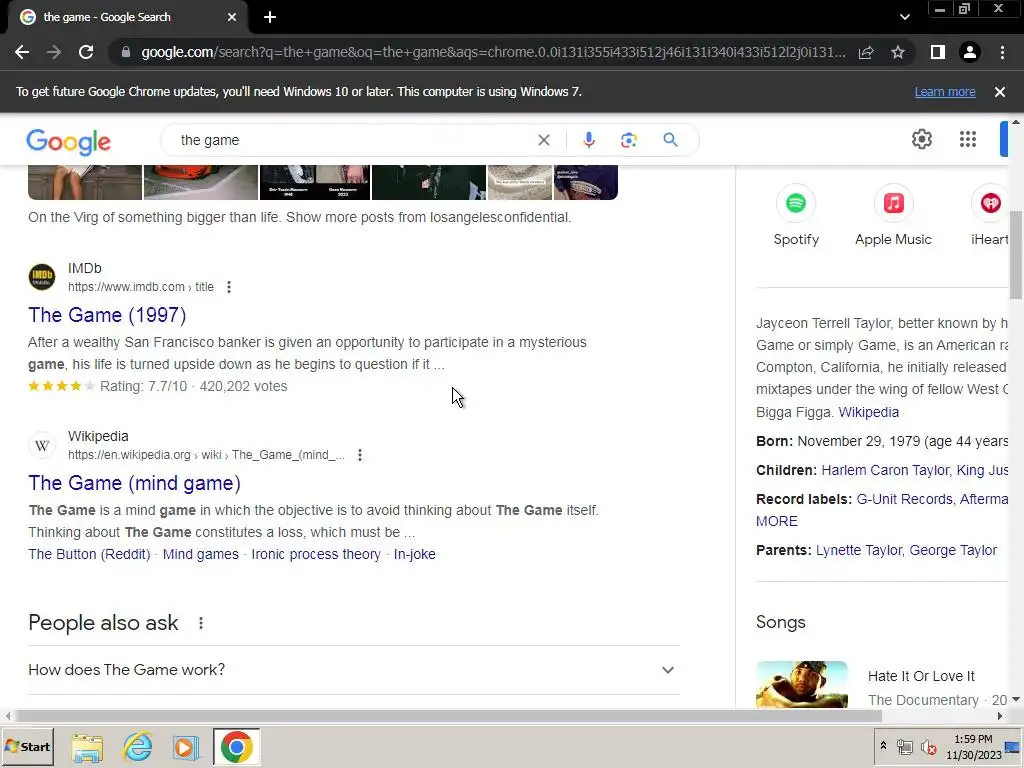Open the Chrome profile menu
Viewport: 1024px width, 768px height.
970,52
